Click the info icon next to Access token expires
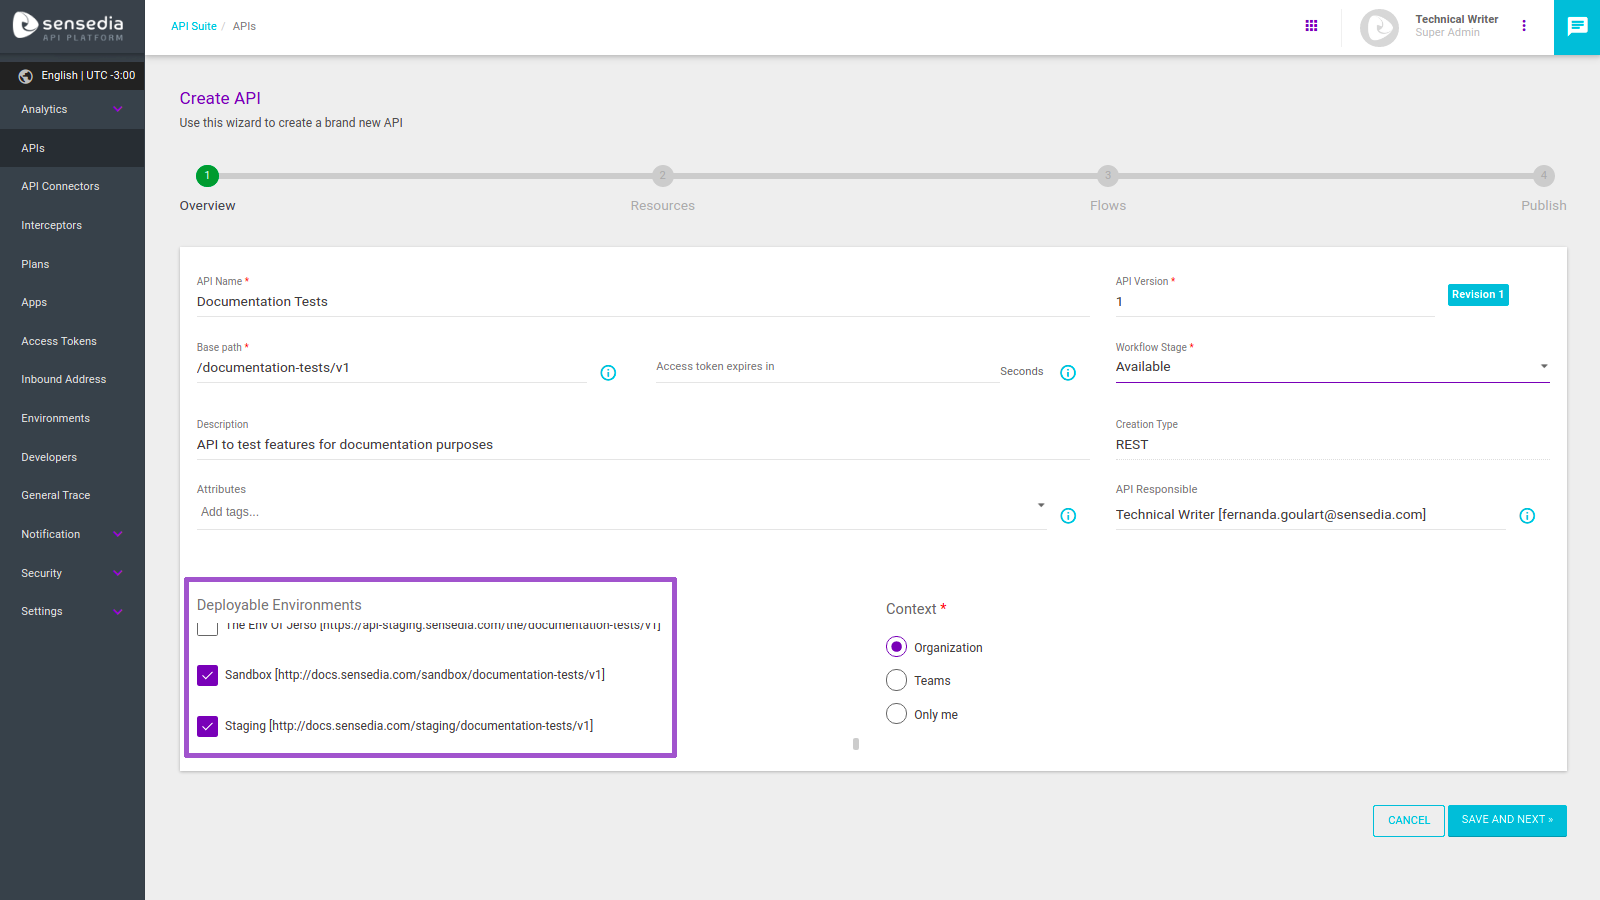Viewport: 1600px width, 900px height. (x=1067, y=372)
